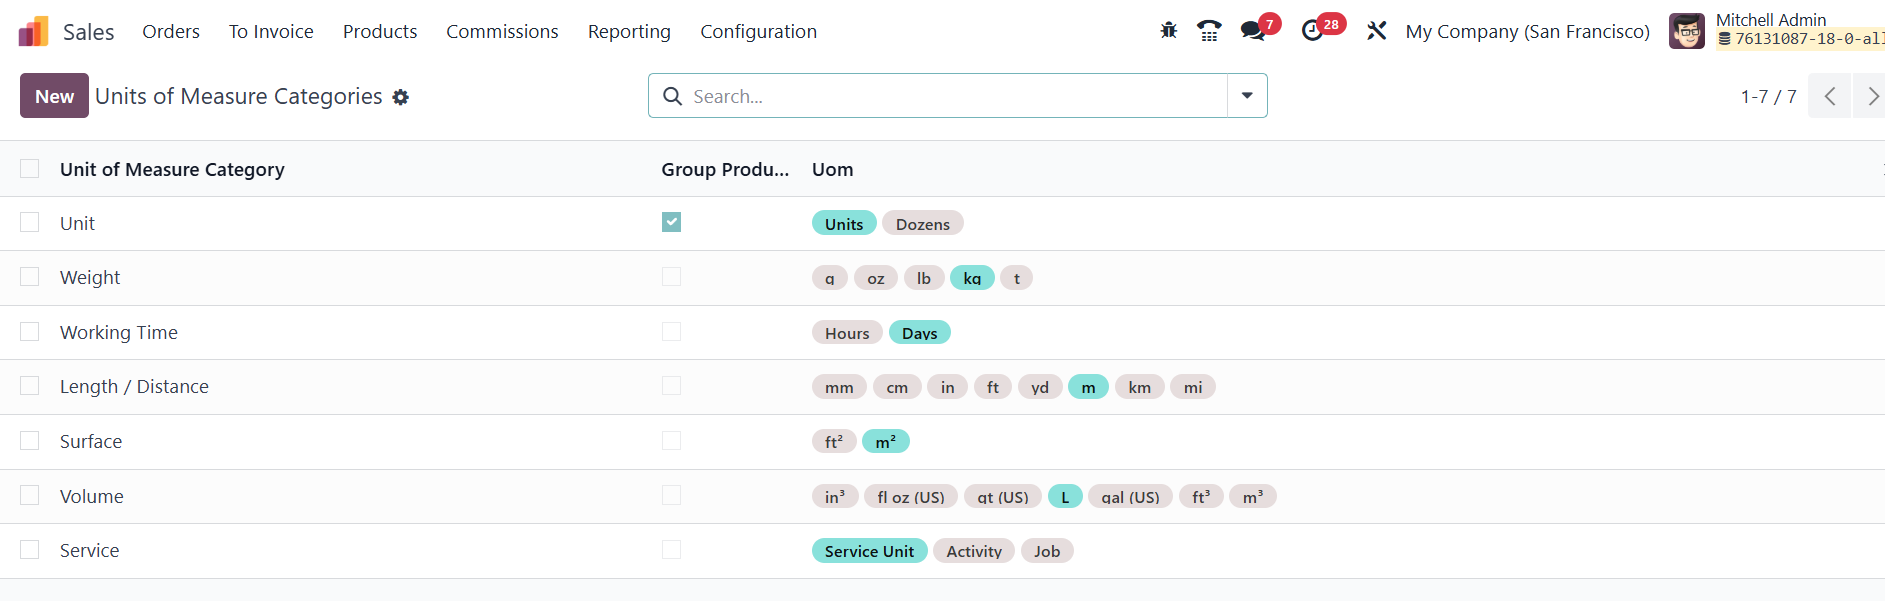1885x601 pixels.
Task: Click the wrench and screwdriver tools icon
Action: coord(1376,31)
